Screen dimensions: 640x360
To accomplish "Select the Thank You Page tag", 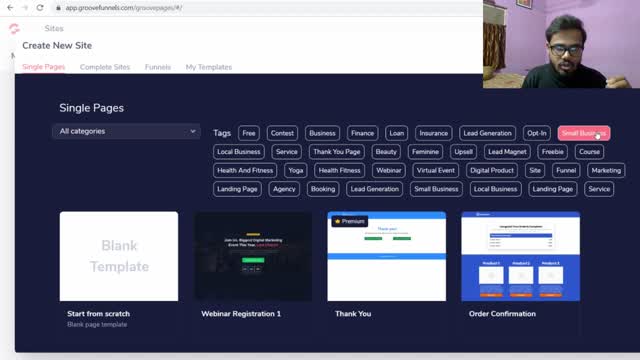I will coord(337,152).
